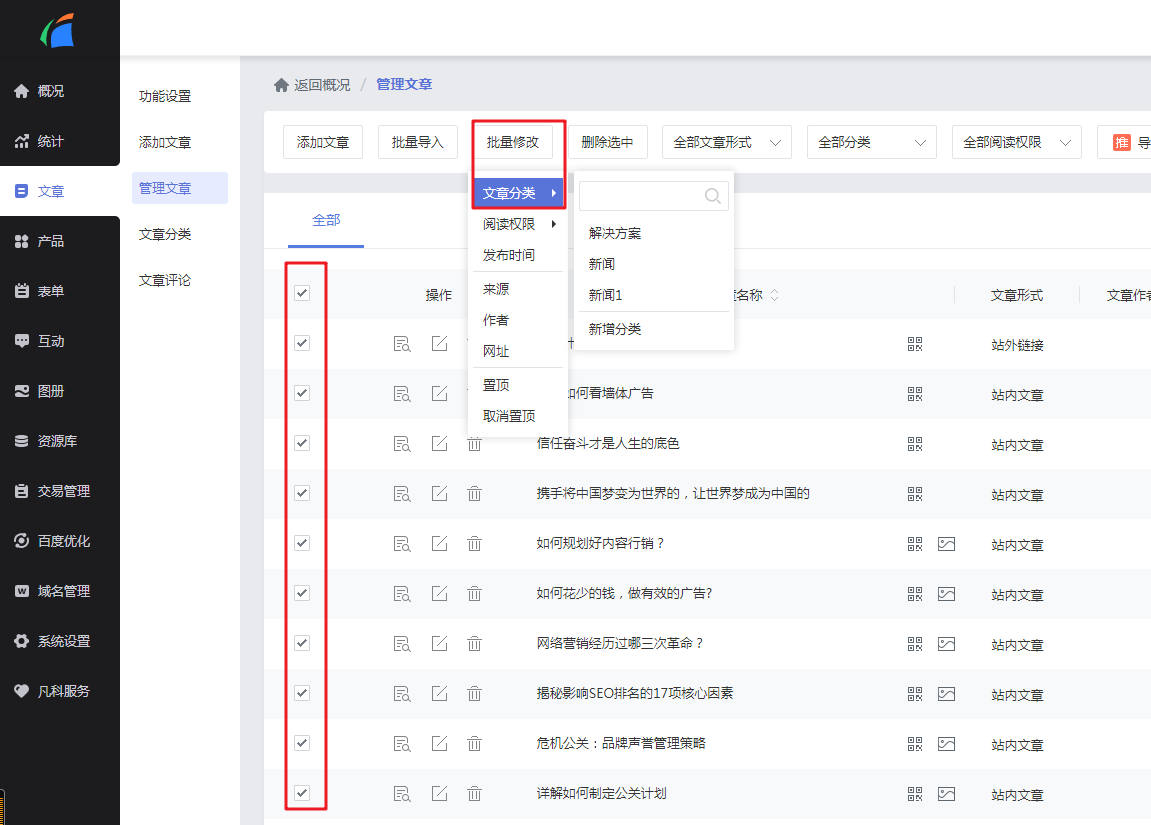The image size is (1151, 825).
Task: Open the 全部分类 dropdown
Action: coord(871,142)
